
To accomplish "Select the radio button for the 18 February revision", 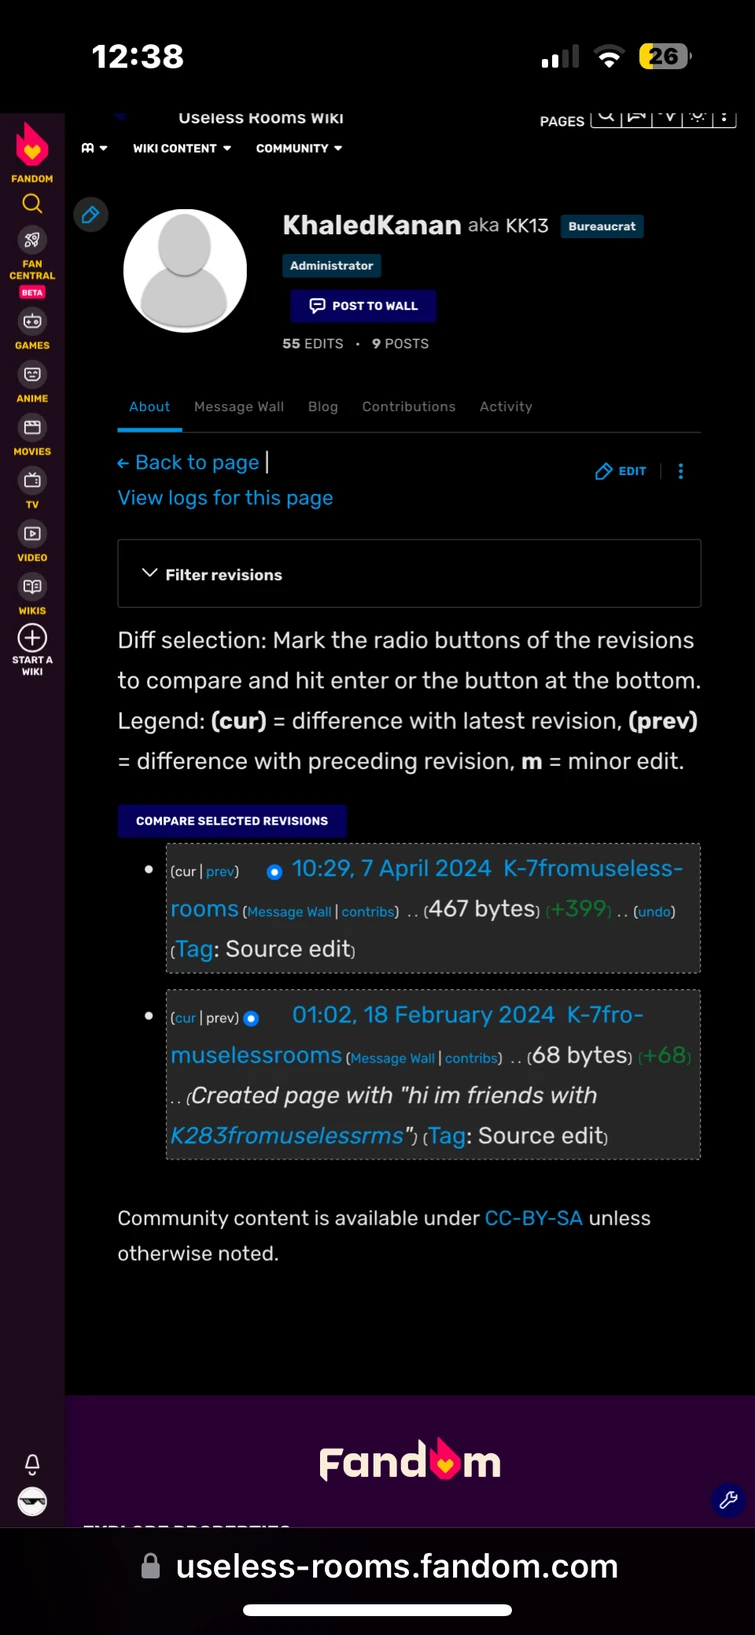I will click(251, 1017).
